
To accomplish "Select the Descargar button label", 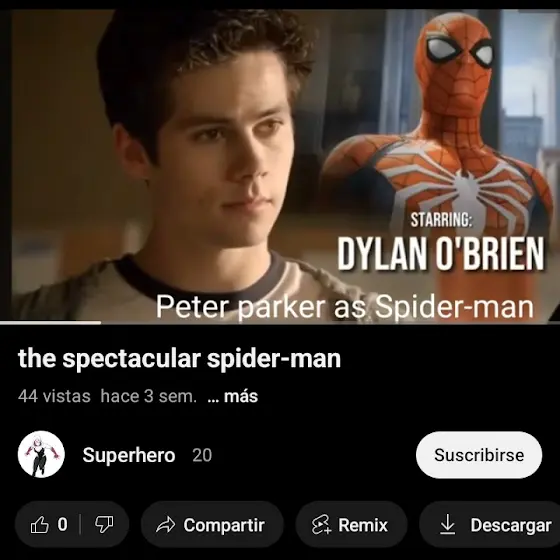I will (x=511, y=525).
